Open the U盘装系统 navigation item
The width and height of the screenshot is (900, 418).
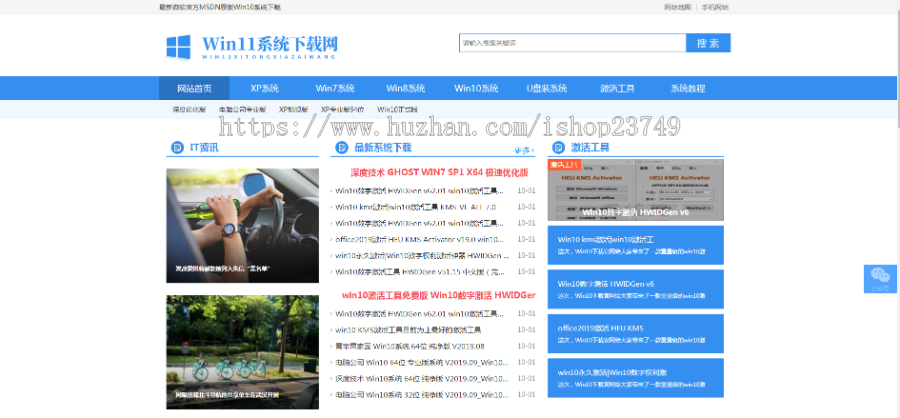(546, 88)
